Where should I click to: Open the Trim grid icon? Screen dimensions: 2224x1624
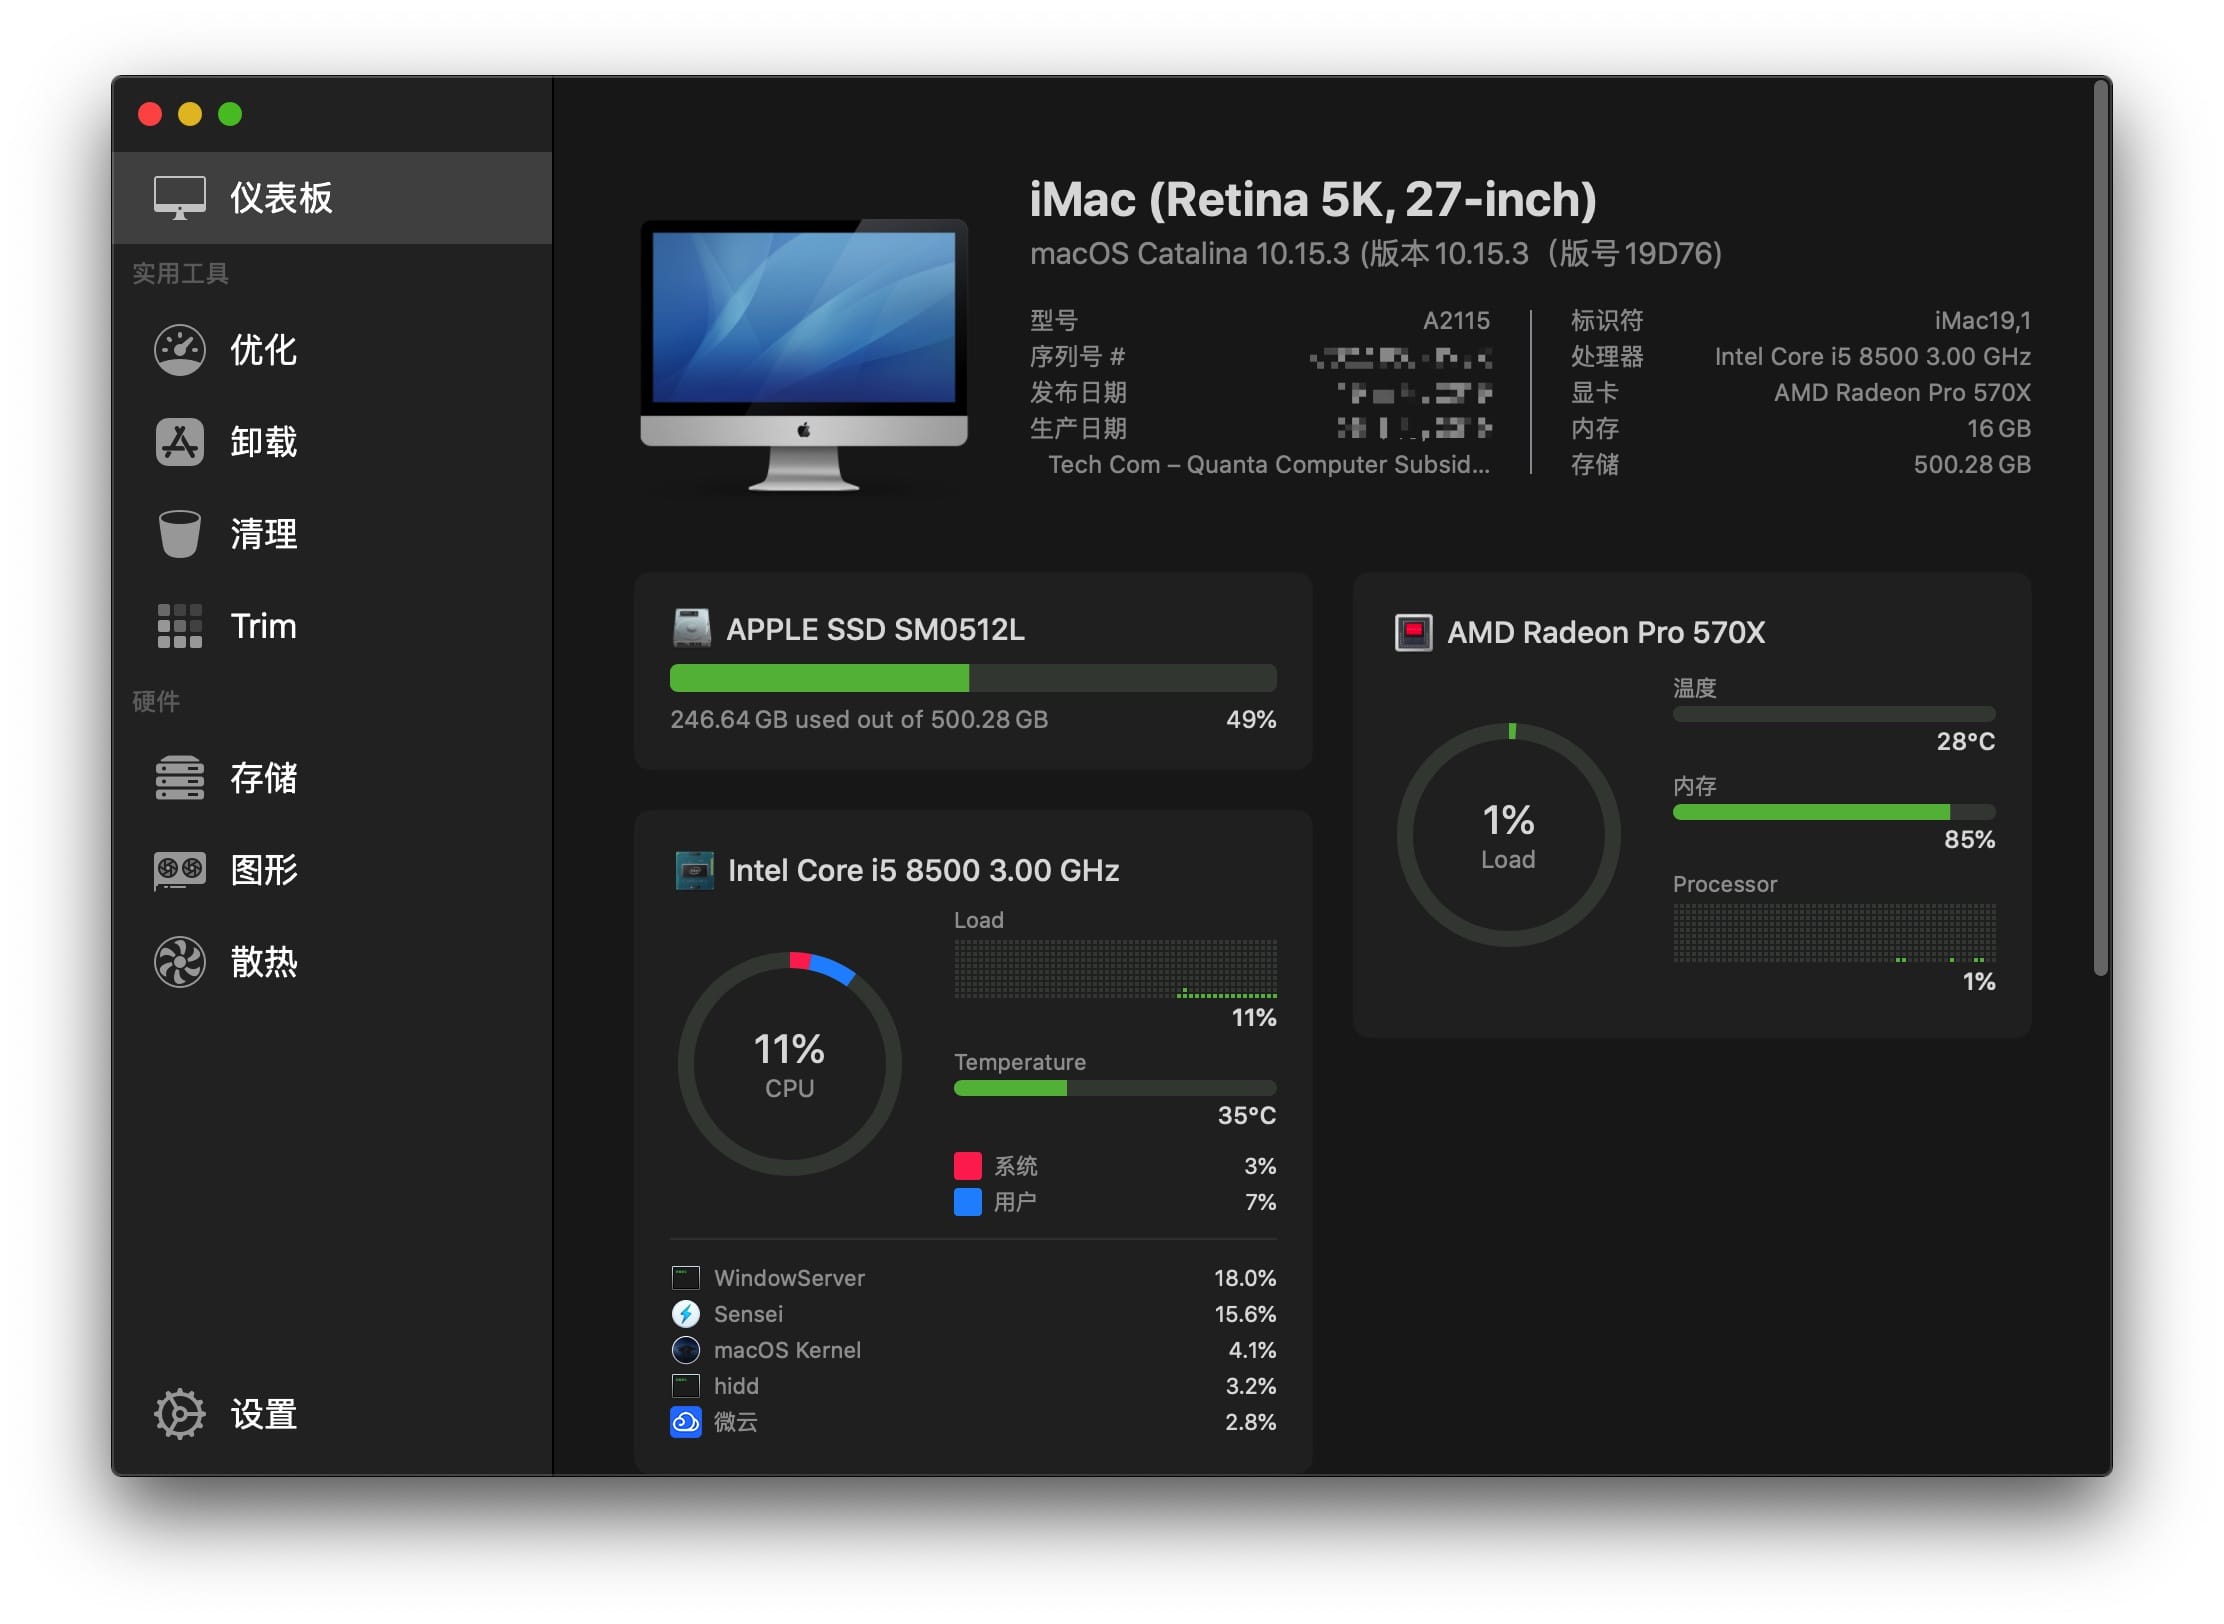point(180,626)
